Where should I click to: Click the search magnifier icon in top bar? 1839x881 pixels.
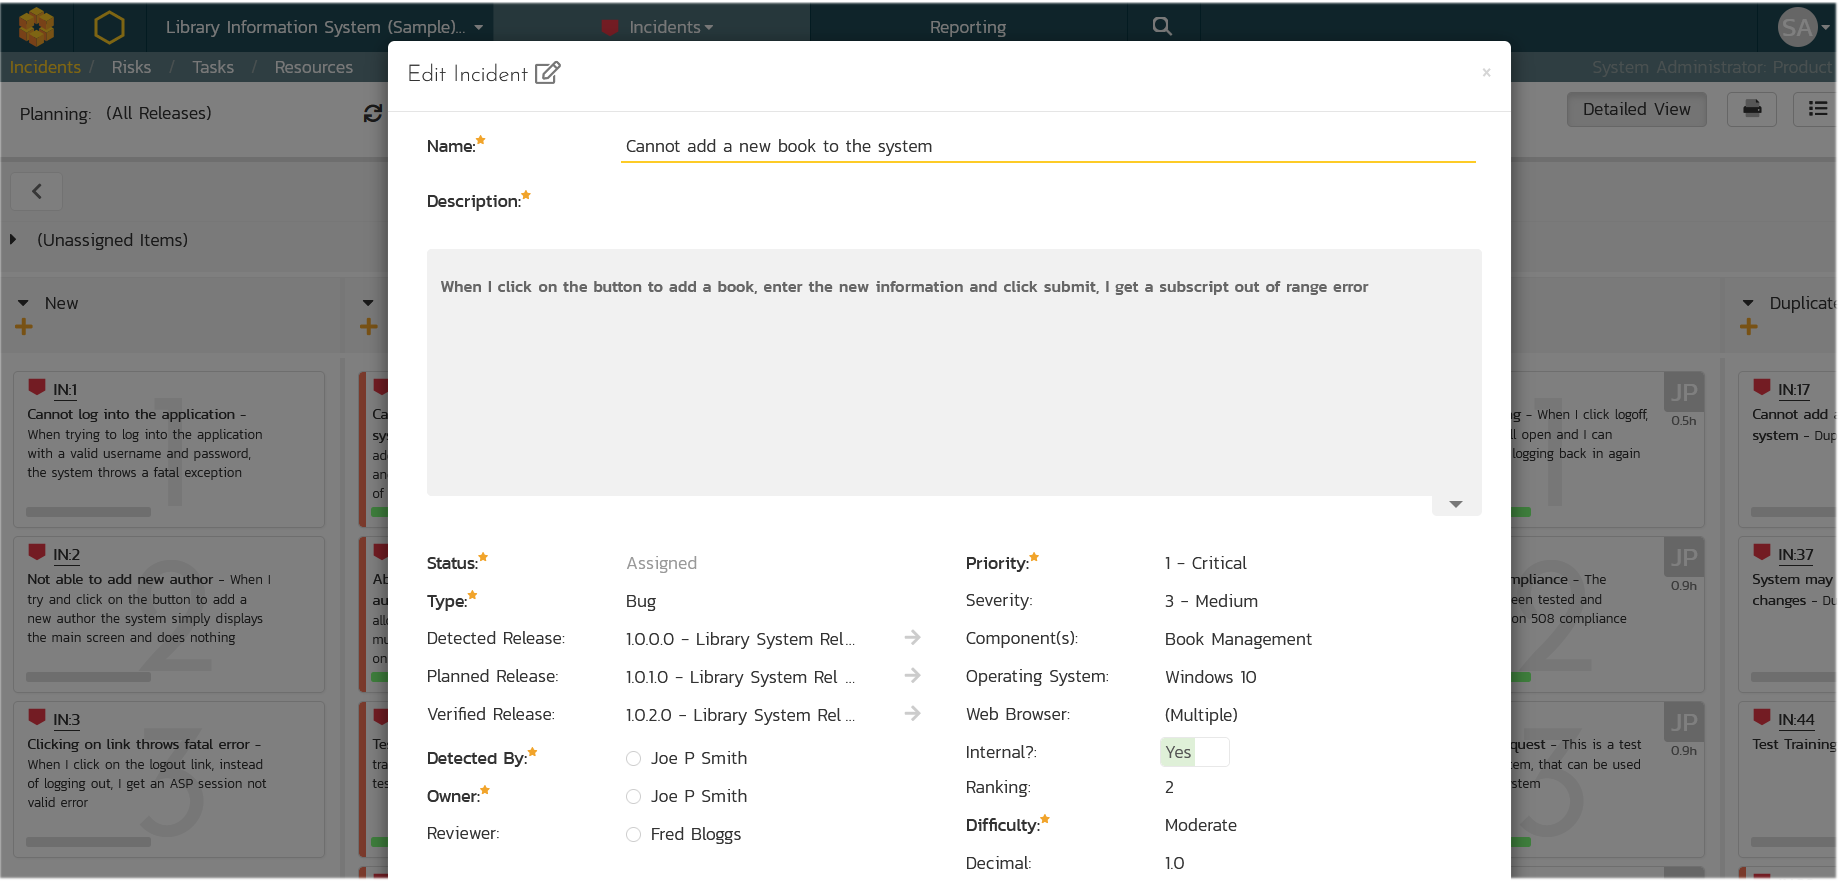tap(1161, 27)
